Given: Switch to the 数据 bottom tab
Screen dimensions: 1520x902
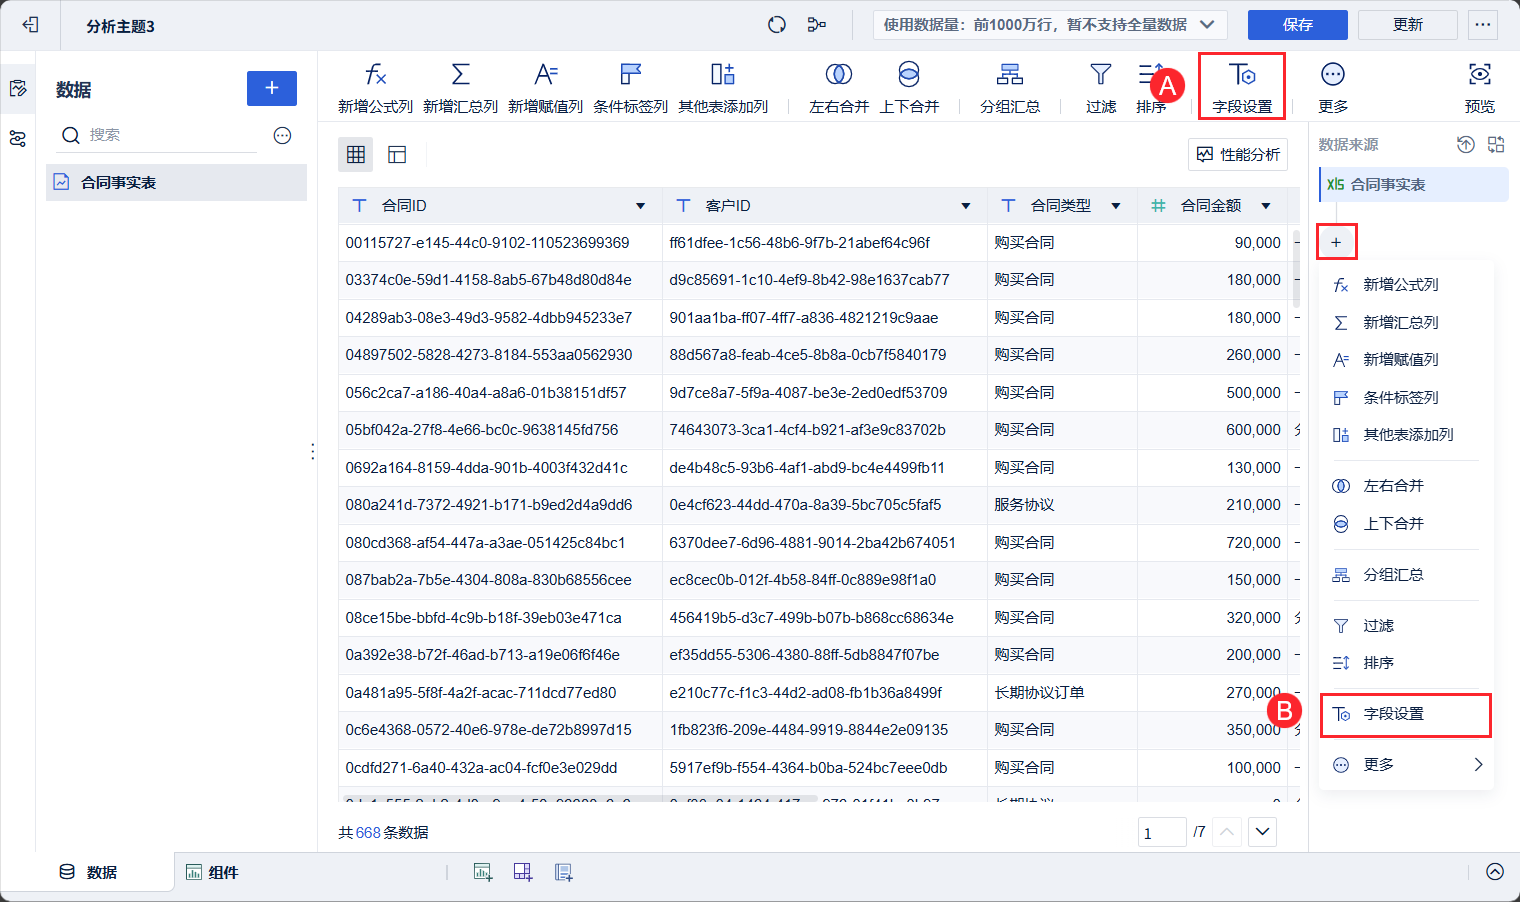Looking at the screenshot, I should point(88,872).
